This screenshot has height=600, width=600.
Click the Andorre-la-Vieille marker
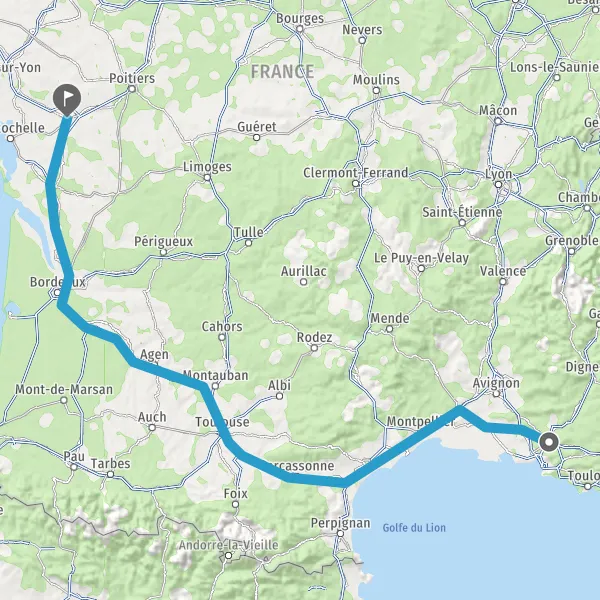(228, 555)
